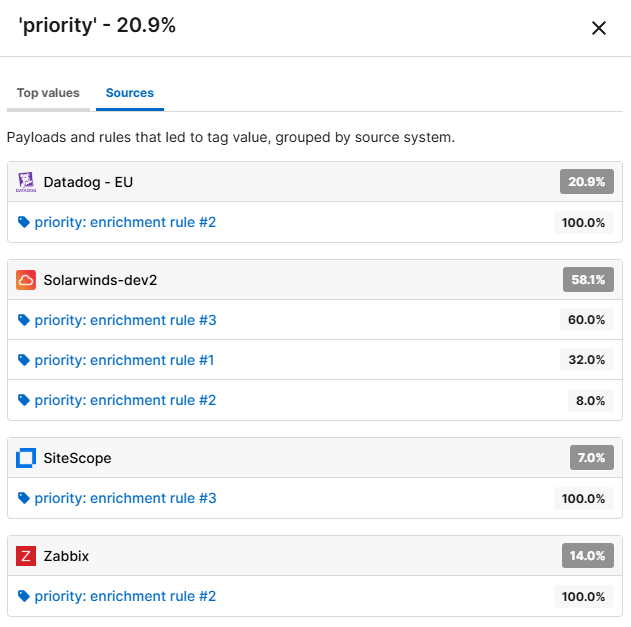Click tag icon beside SiteScope enrichment rule #3
The image size is (631, 627).
[24, 498]
